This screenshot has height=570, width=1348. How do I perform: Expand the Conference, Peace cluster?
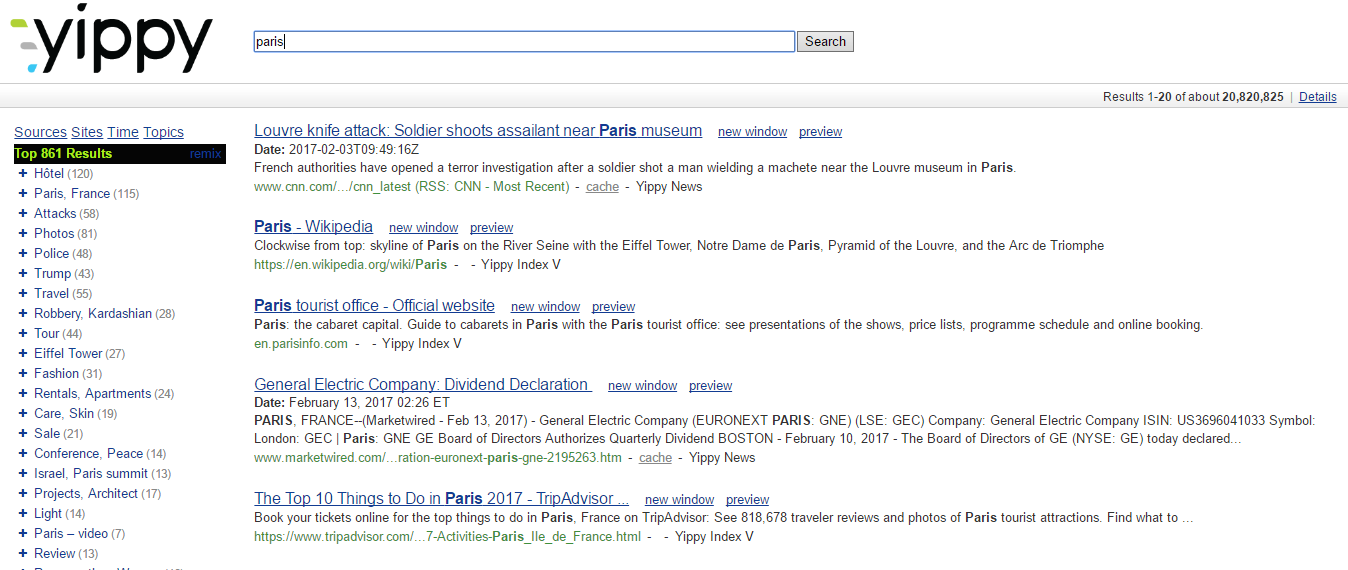23,454
